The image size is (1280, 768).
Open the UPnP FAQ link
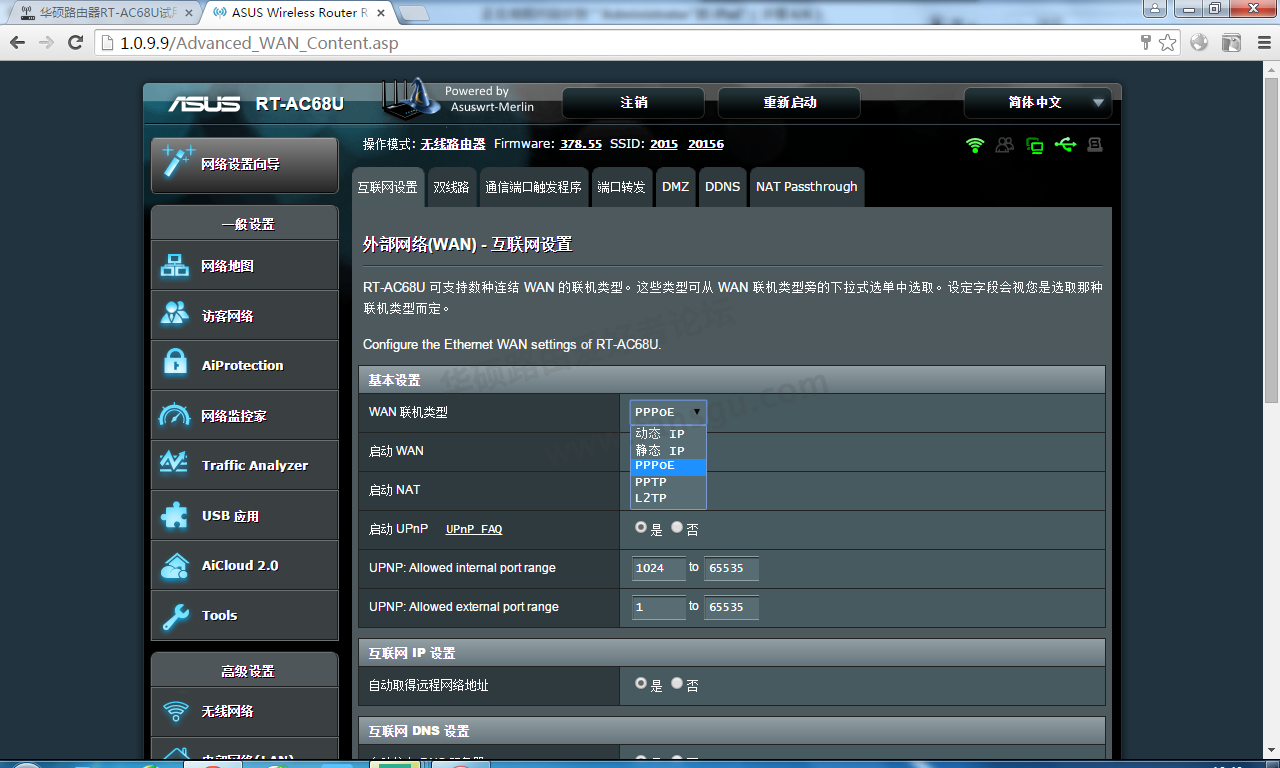[474, 529]
